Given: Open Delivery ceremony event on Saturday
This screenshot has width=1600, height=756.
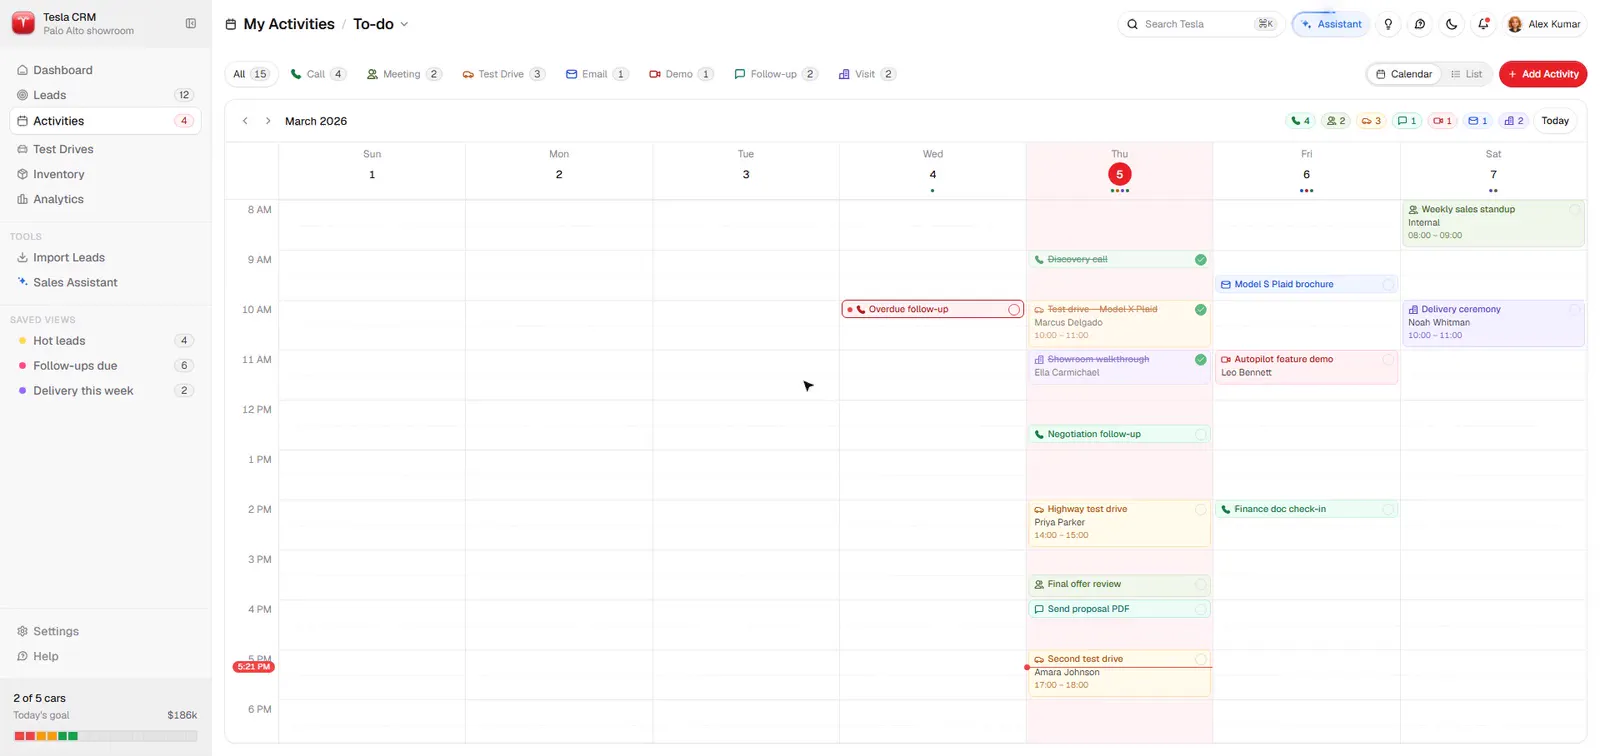Looking at the screenshot, I should (x=1493, y=323).
